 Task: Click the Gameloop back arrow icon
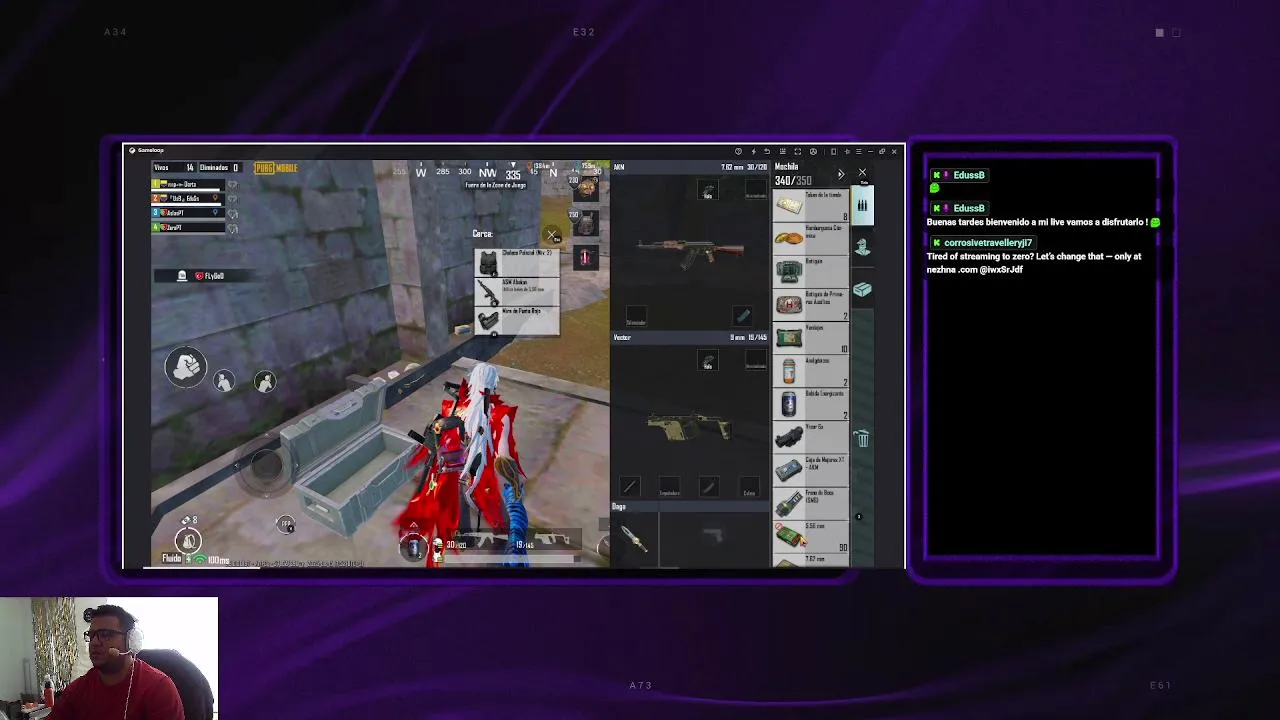767,152
